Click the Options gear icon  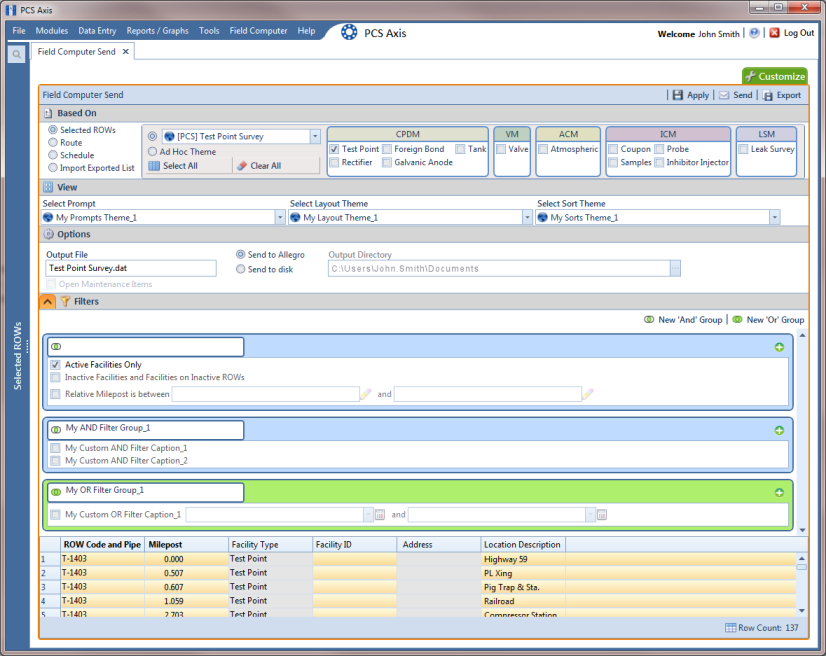[48, 234]
